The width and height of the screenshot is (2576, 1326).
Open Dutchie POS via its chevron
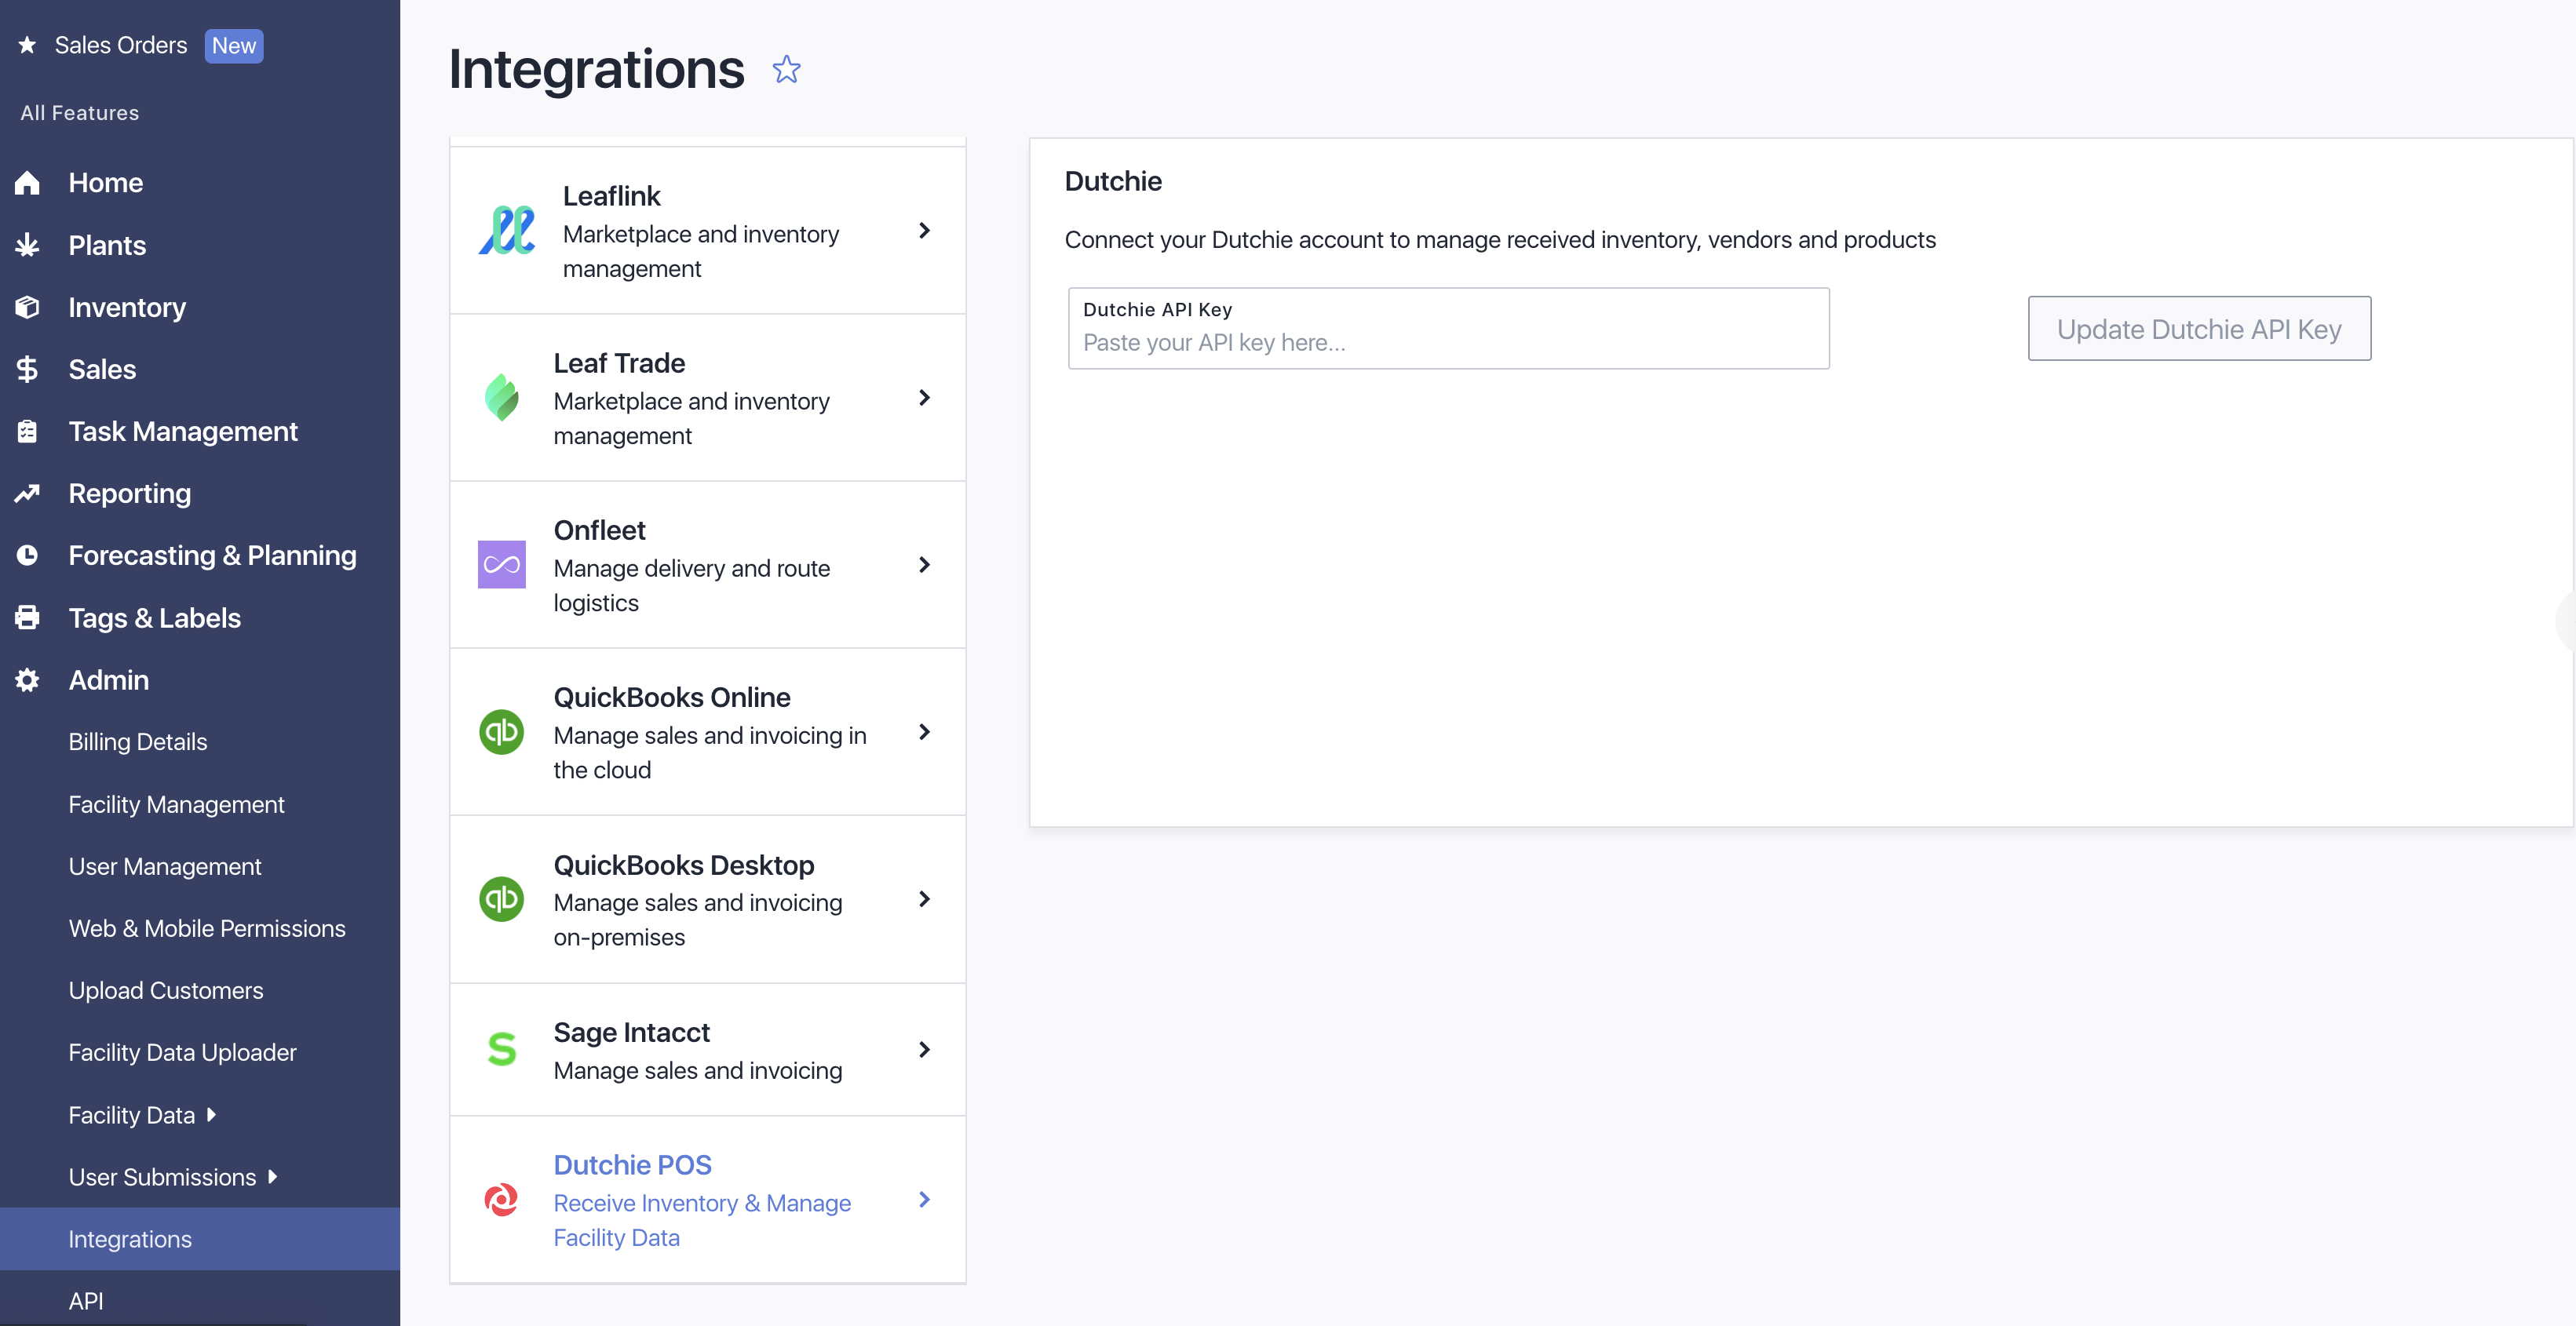[x=925, y=1199]
